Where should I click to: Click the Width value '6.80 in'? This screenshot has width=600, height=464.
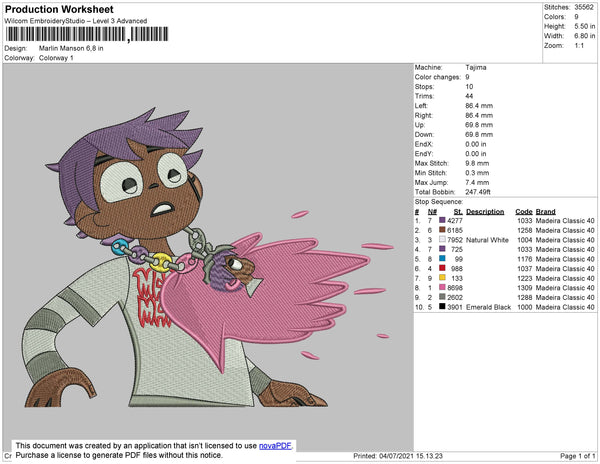click(x=585, y=36)
